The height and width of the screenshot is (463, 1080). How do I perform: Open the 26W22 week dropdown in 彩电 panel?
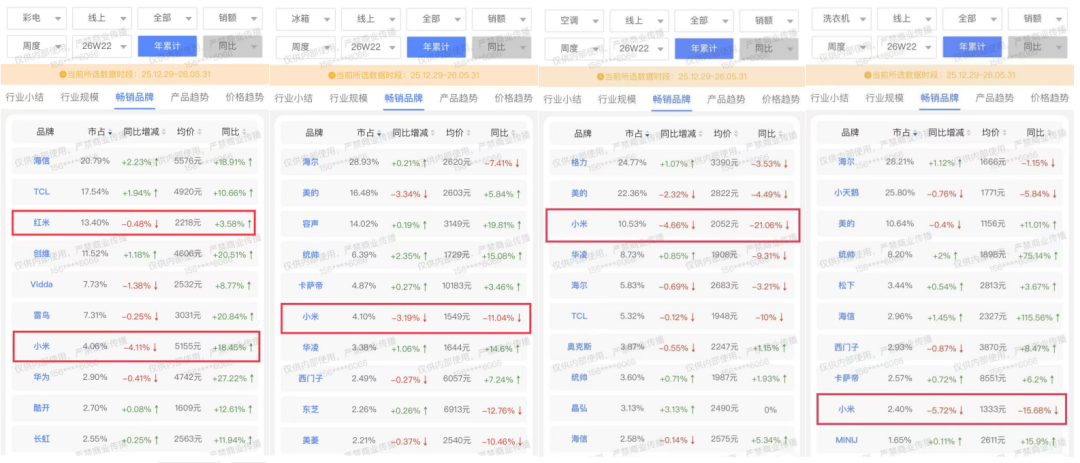coord(102,47)
